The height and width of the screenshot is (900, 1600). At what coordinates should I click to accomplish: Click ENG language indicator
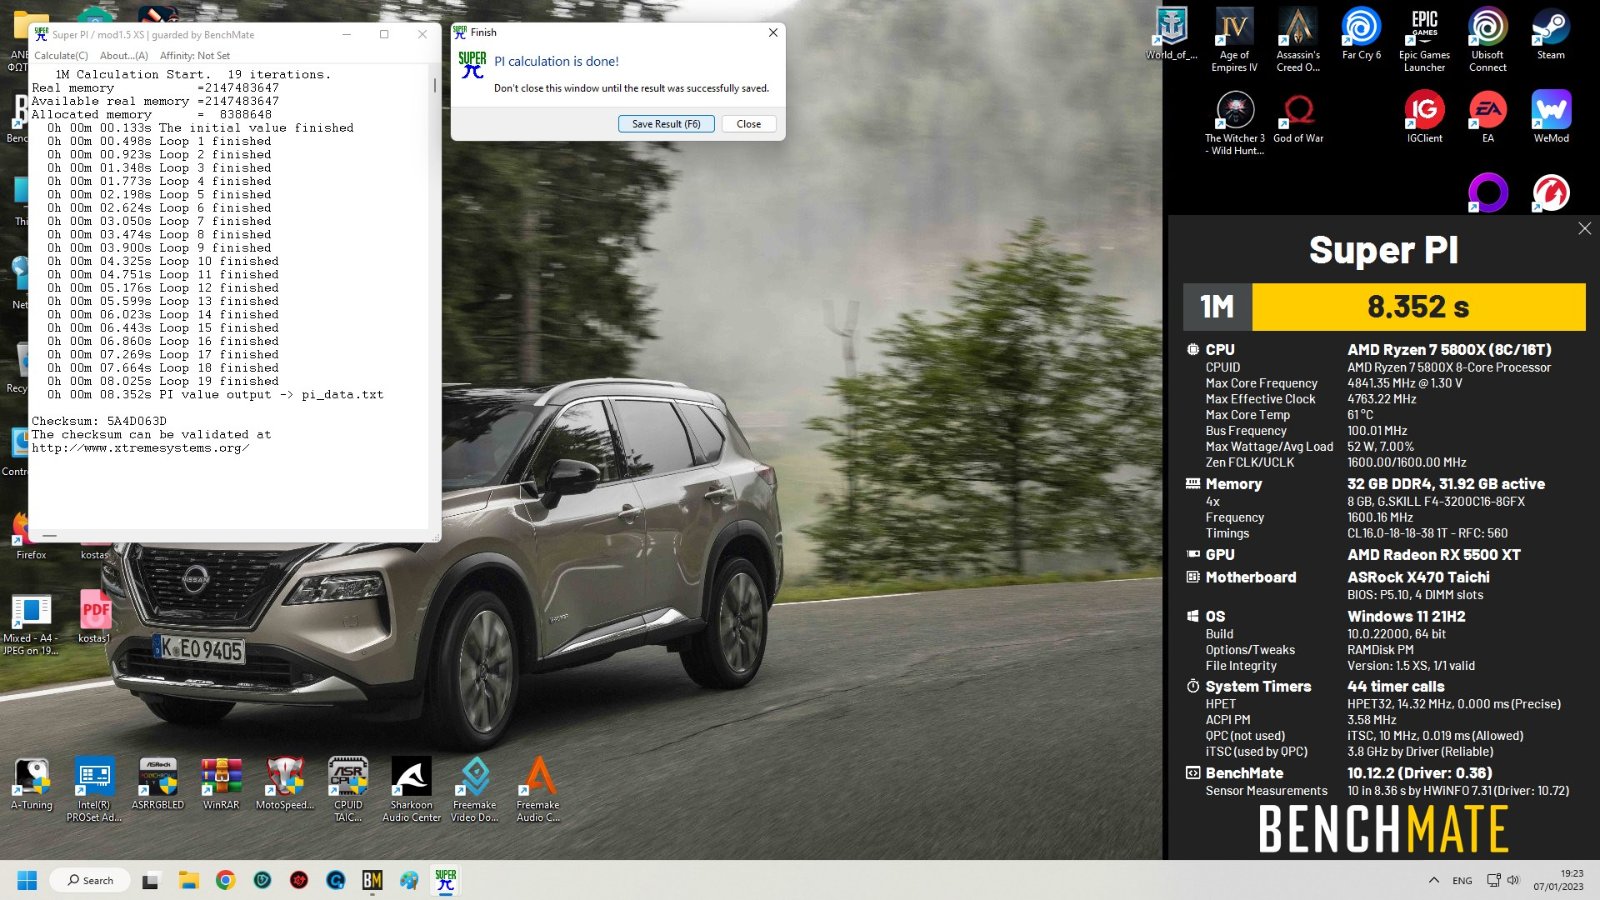coord(1462,881)
